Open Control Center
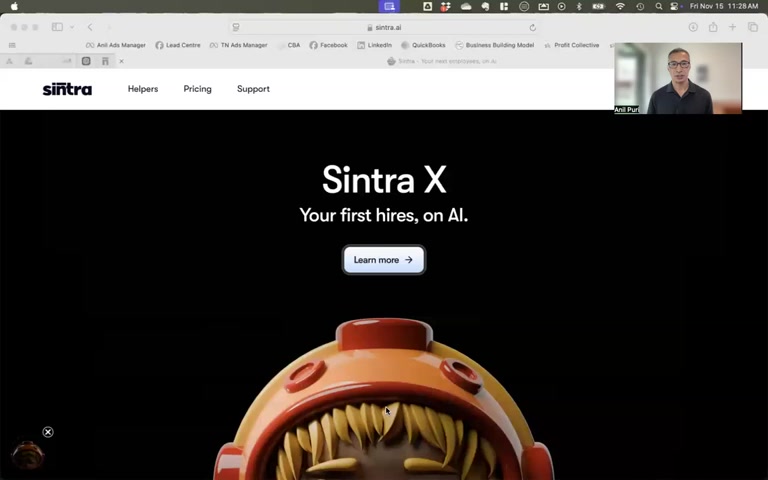 pos(674,6)
